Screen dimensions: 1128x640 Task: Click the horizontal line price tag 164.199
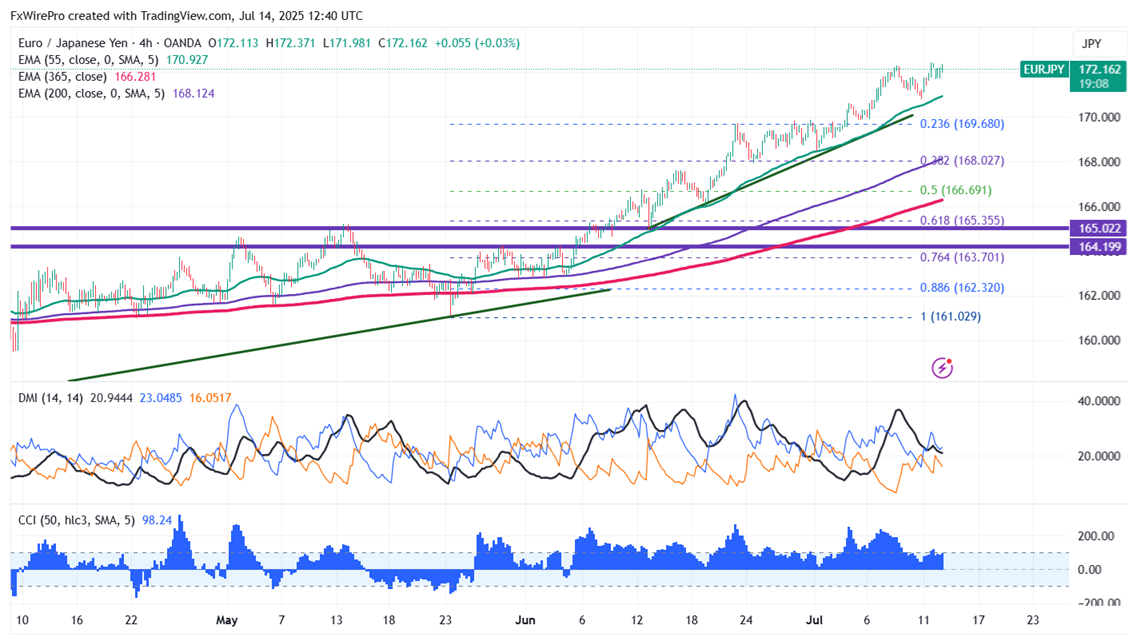coord(1099,247)
